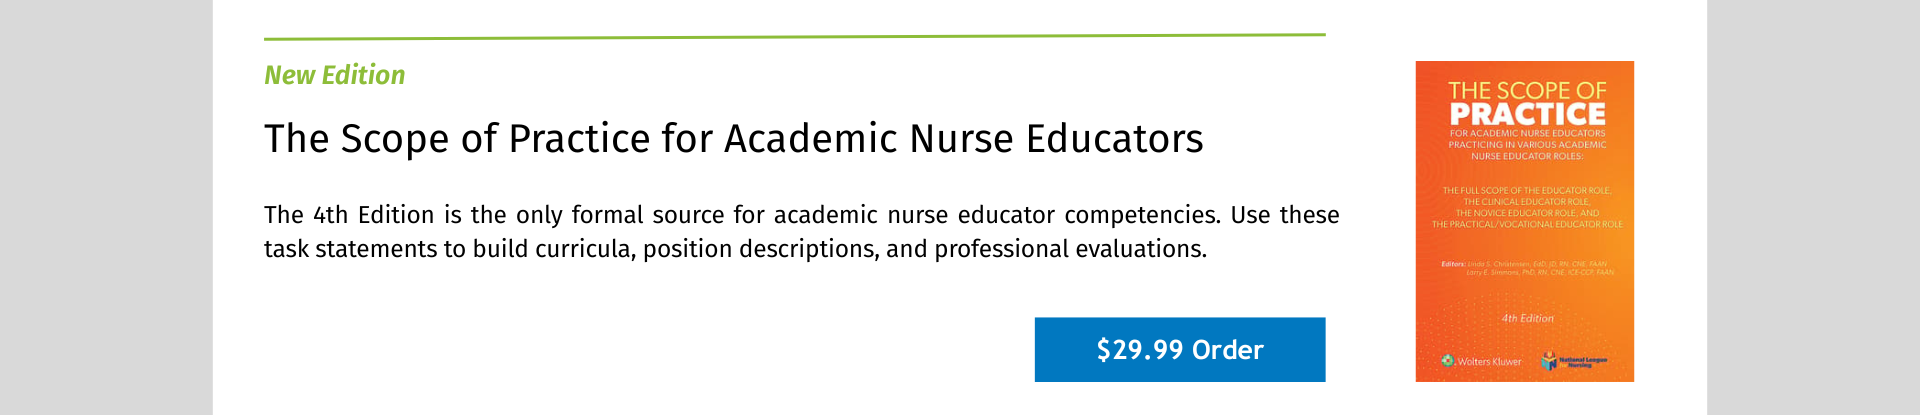Click "The 4th Edition" in the description

click(349, 215)
